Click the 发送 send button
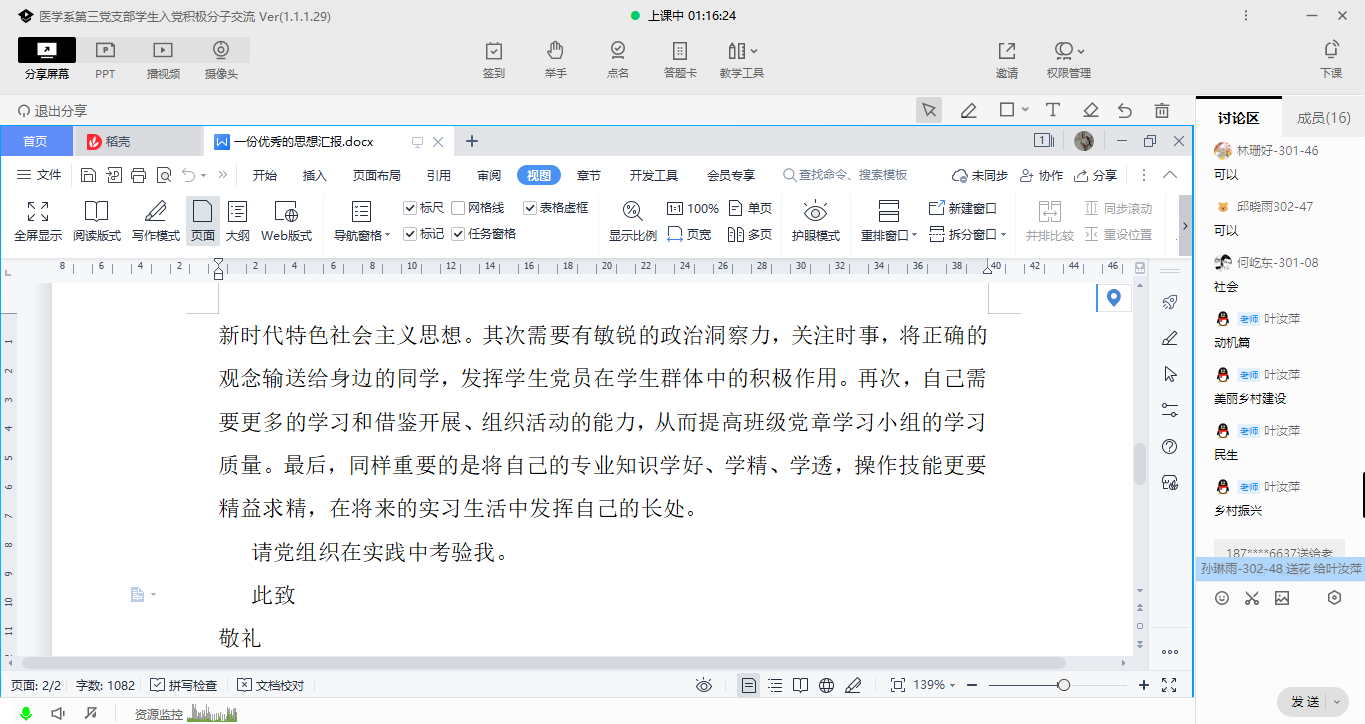Image resolution: width=1365 pixels, height=724 pixels. 1304,702
